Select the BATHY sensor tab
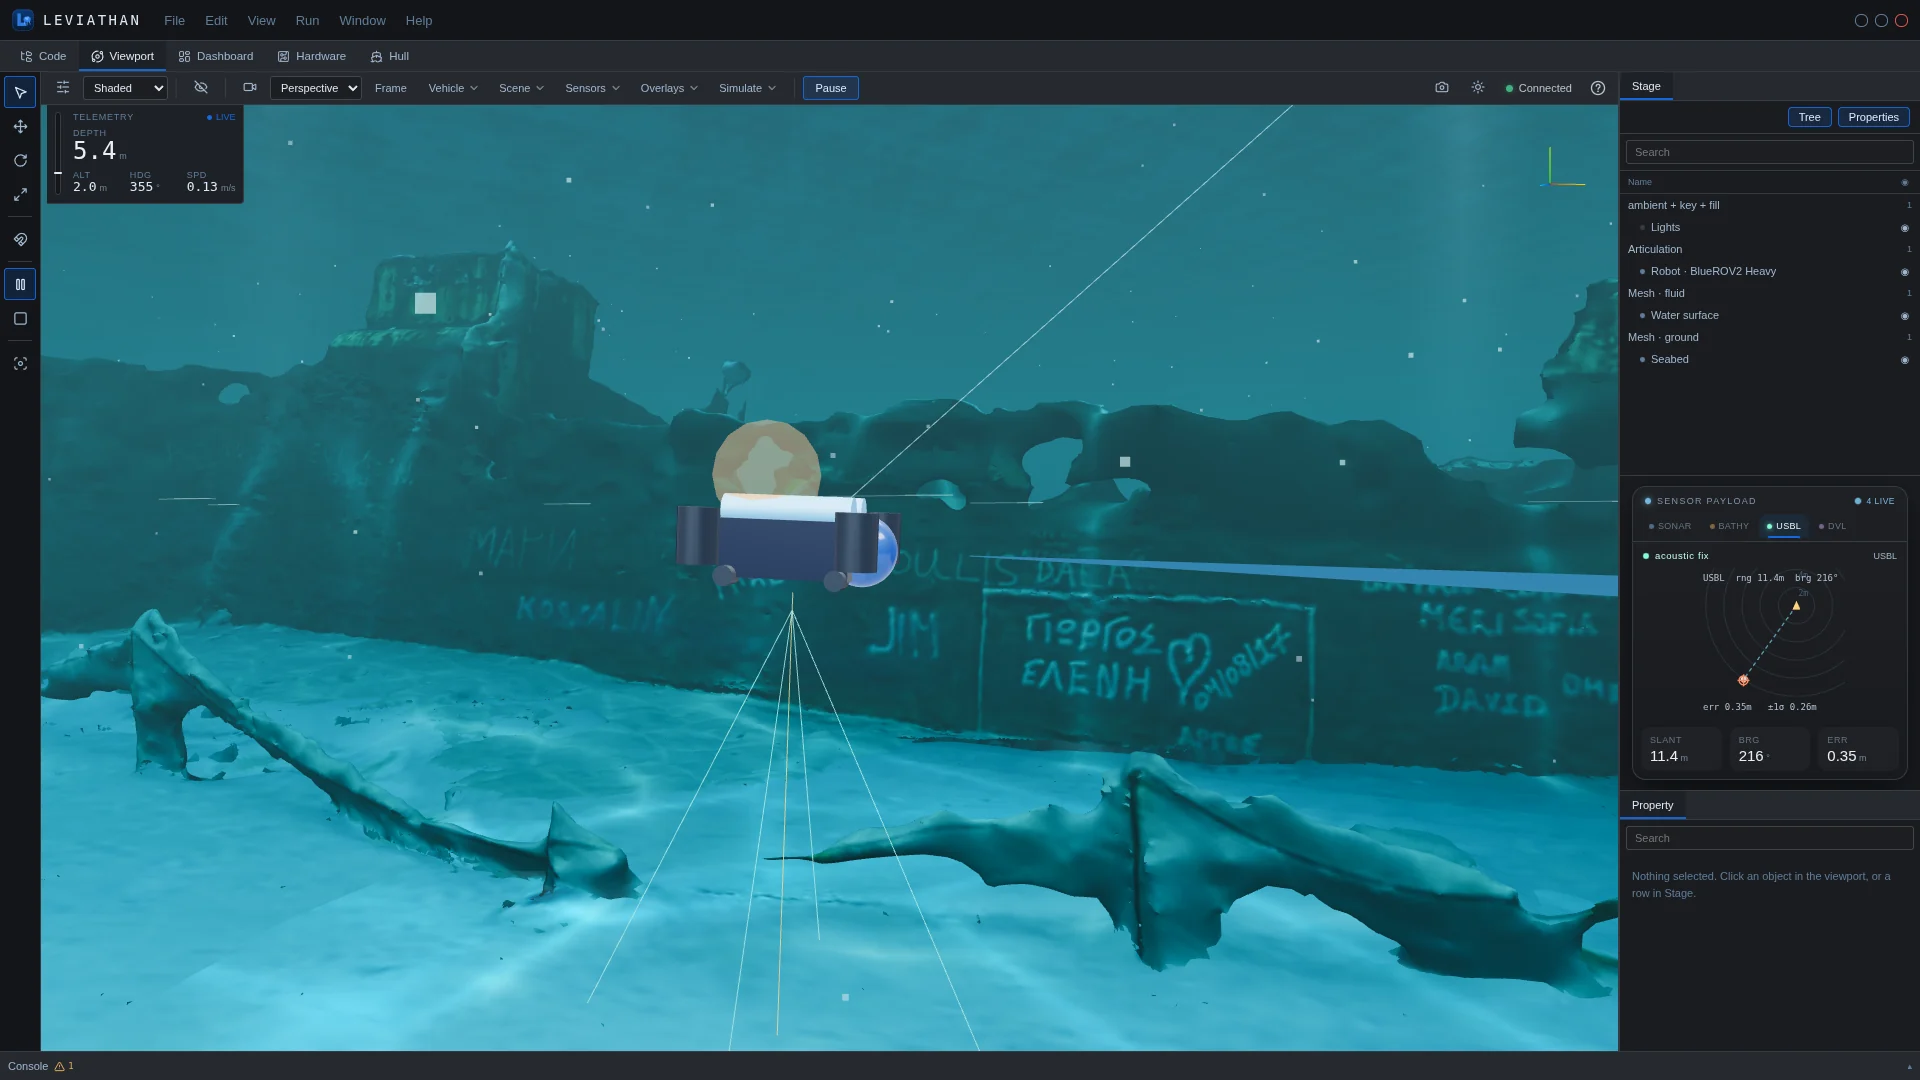The image size is (1920, 1080). point(1729,526)
